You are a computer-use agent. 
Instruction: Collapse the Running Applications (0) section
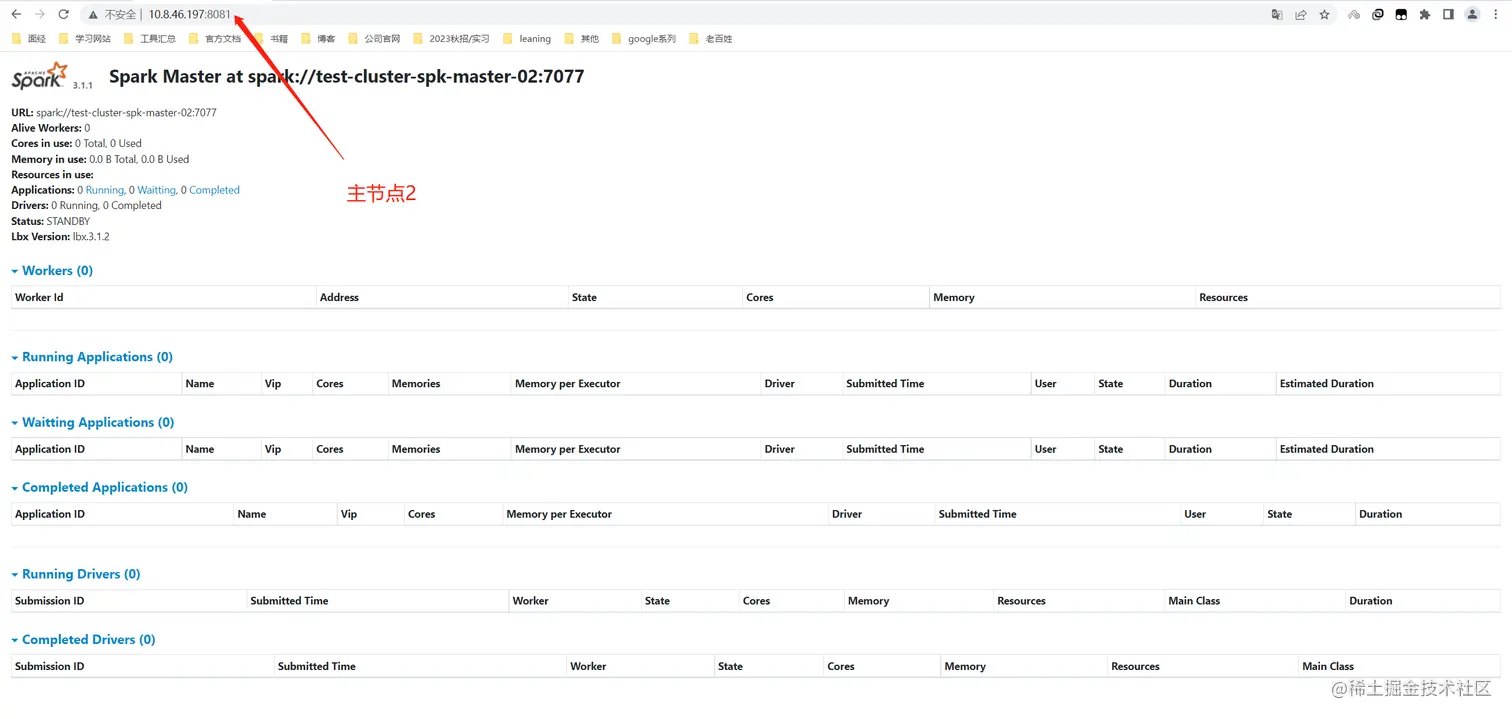pyautogui.click(x=92, y=357)
